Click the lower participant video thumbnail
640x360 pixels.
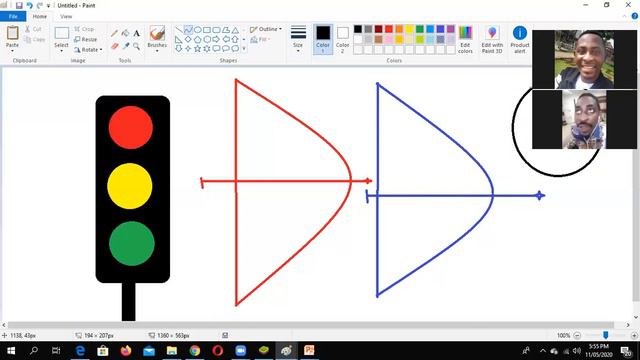pos(584,120)
